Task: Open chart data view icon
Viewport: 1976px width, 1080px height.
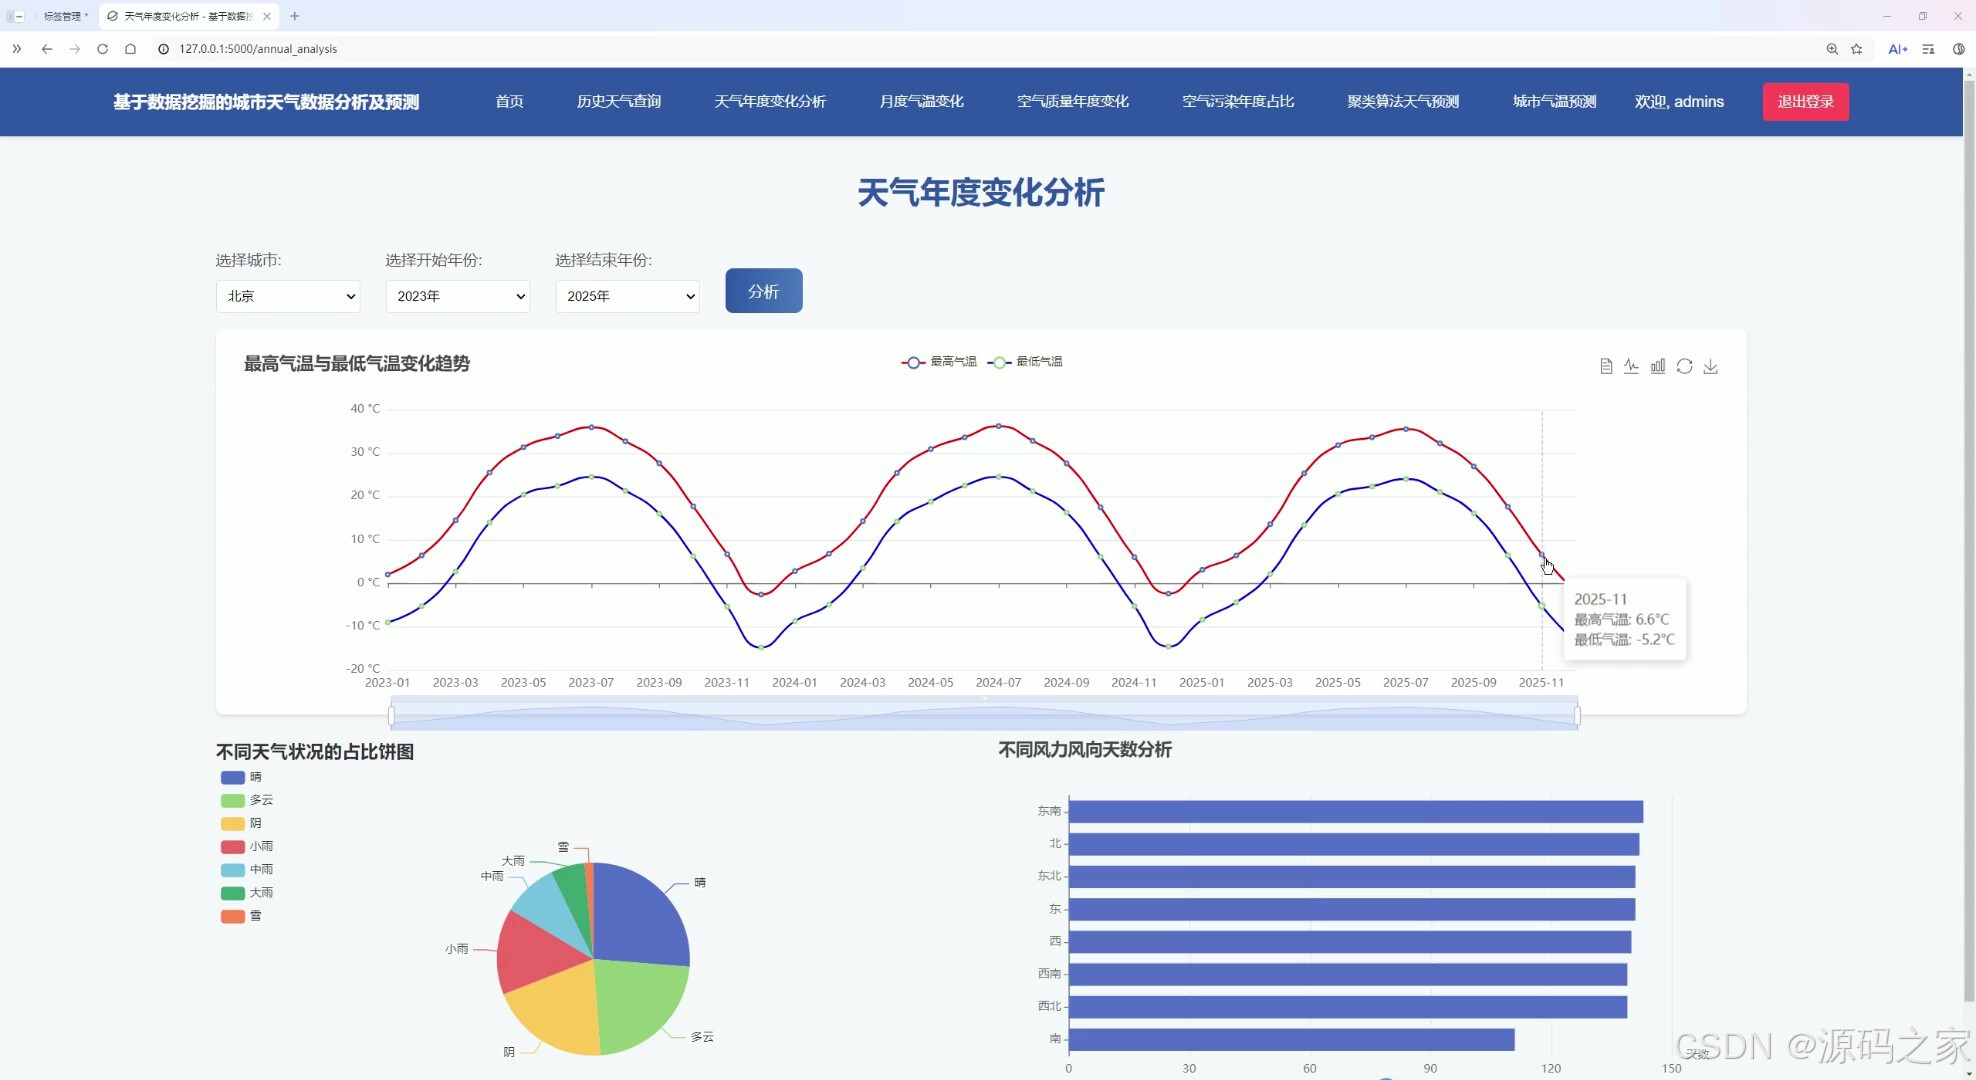Action: point(1605,366)
